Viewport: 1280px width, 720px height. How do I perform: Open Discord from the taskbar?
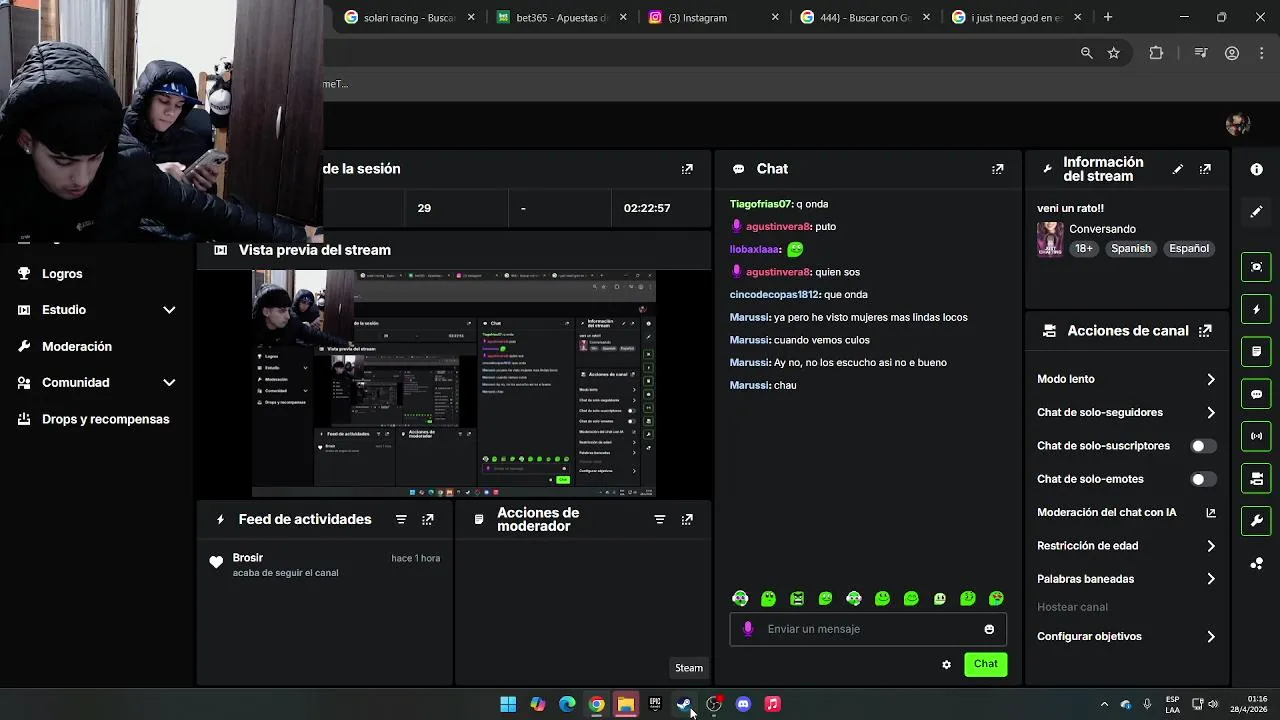pyautogui.click(x=743, y=705)
